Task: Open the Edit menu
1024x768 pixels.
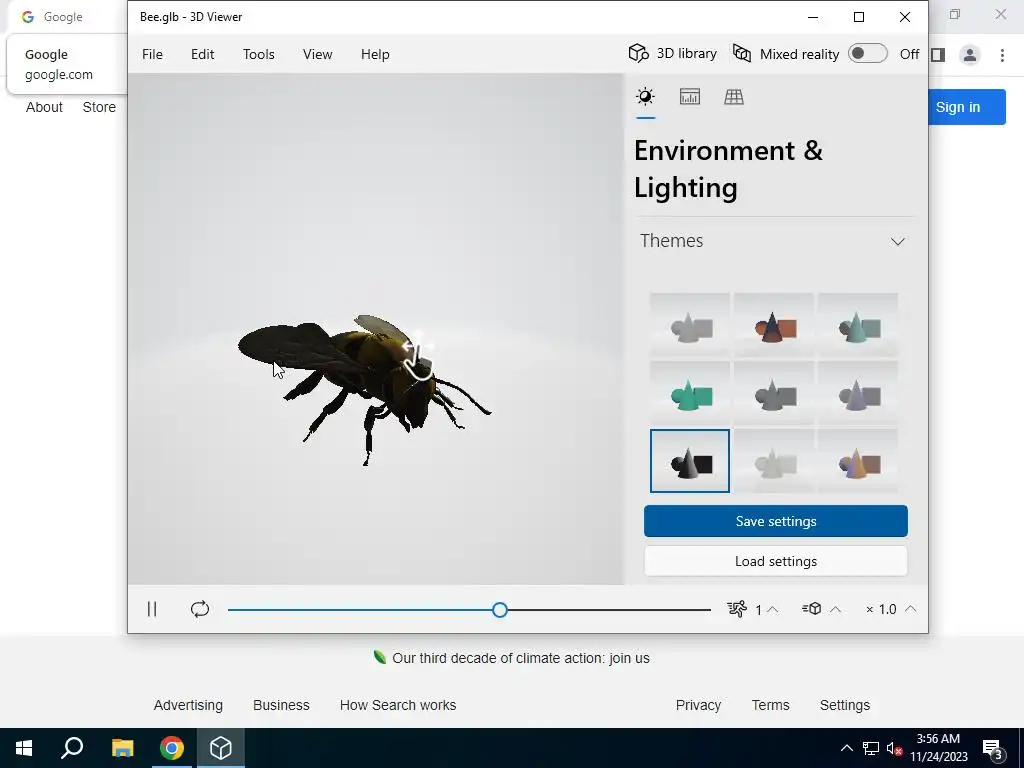Action: coord(202,54)
